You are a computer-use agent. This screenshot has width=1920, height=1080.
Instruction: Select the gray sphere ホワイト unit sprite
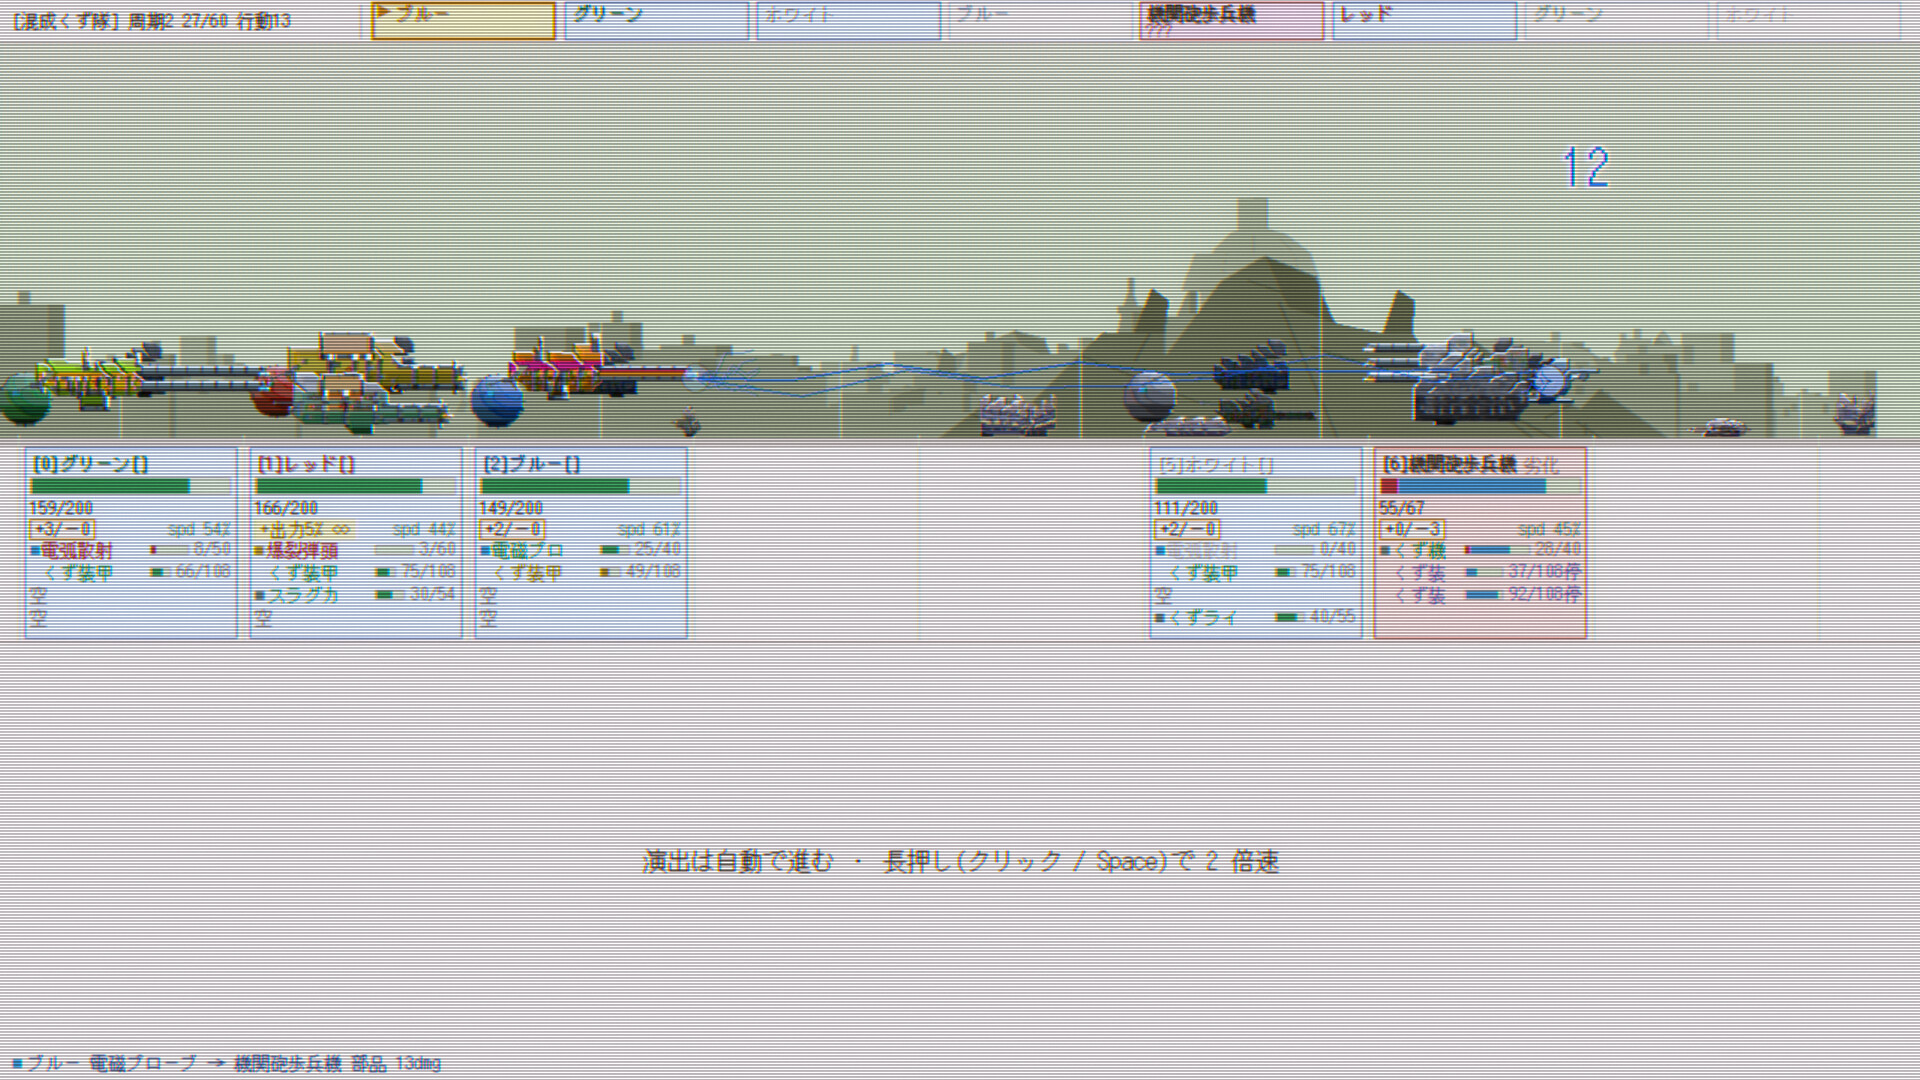[1150, 396]
